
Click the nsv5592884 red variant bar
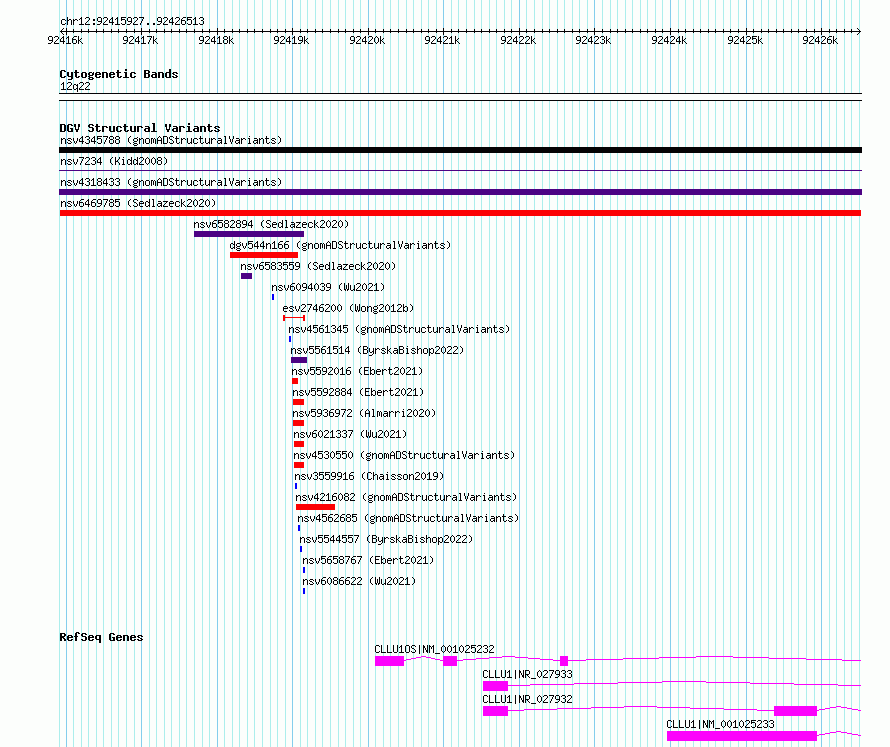[x=299, y=402]
